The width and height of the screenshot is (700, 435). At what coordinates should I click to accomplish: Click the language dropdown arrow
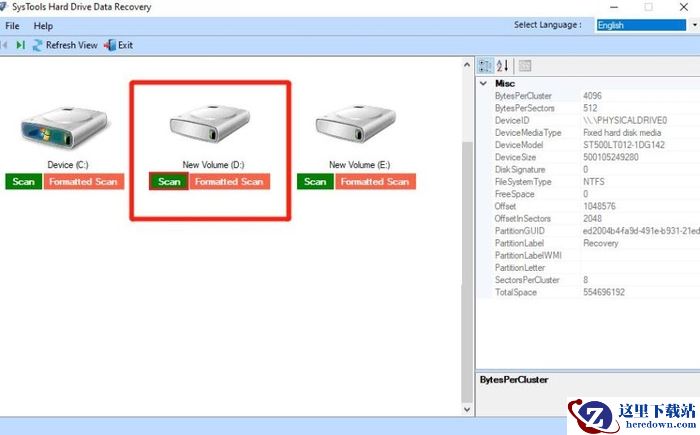(695, 25)
